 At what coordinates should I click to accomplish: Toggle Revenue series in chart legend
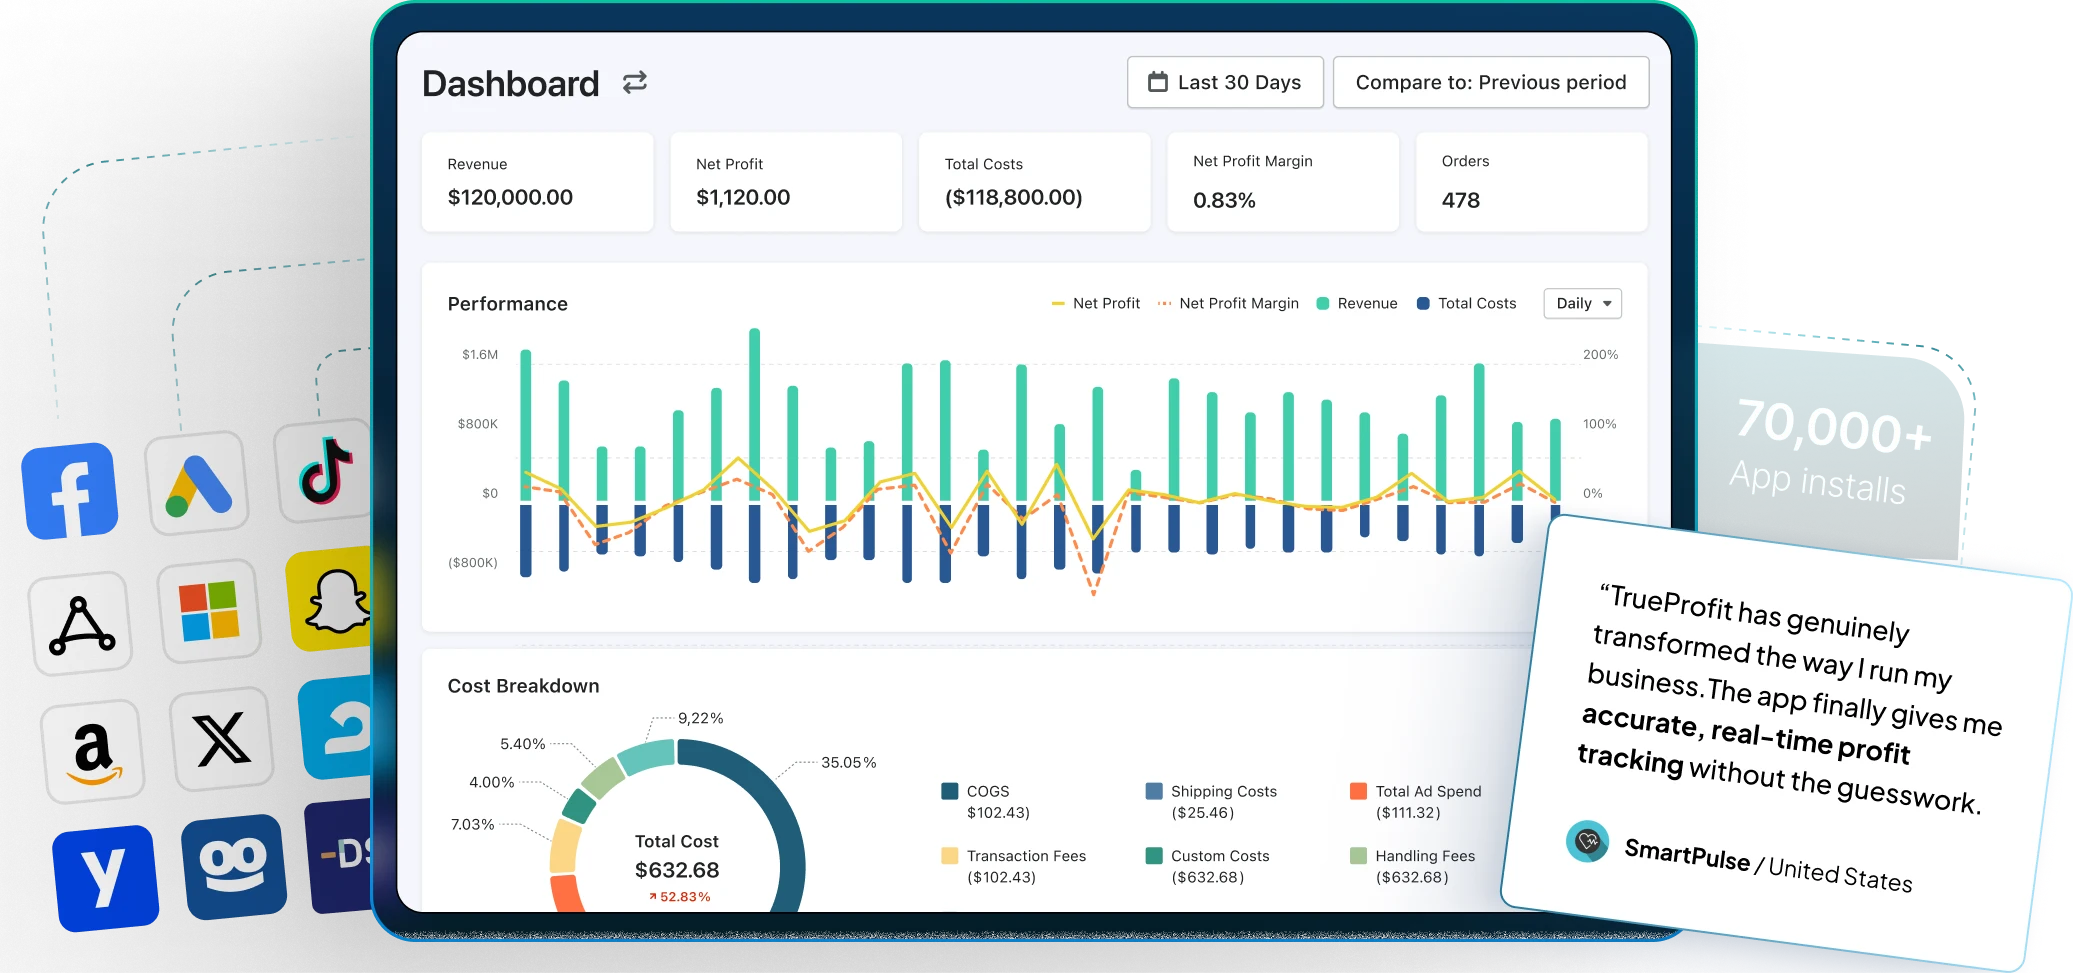[1357, 303]
